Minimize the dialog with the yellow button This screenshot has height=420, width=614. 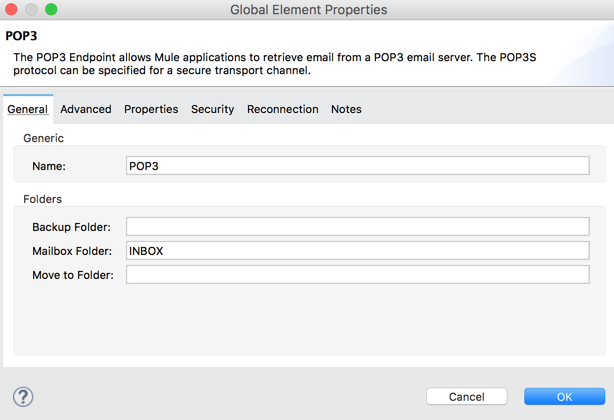point(31,10)
